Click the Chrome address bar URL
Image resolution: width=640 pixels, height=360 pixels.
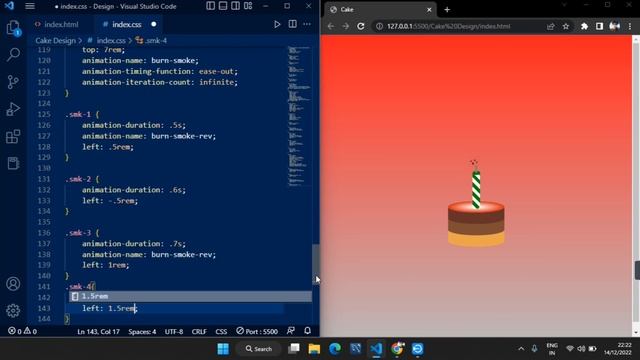point(449,26)
